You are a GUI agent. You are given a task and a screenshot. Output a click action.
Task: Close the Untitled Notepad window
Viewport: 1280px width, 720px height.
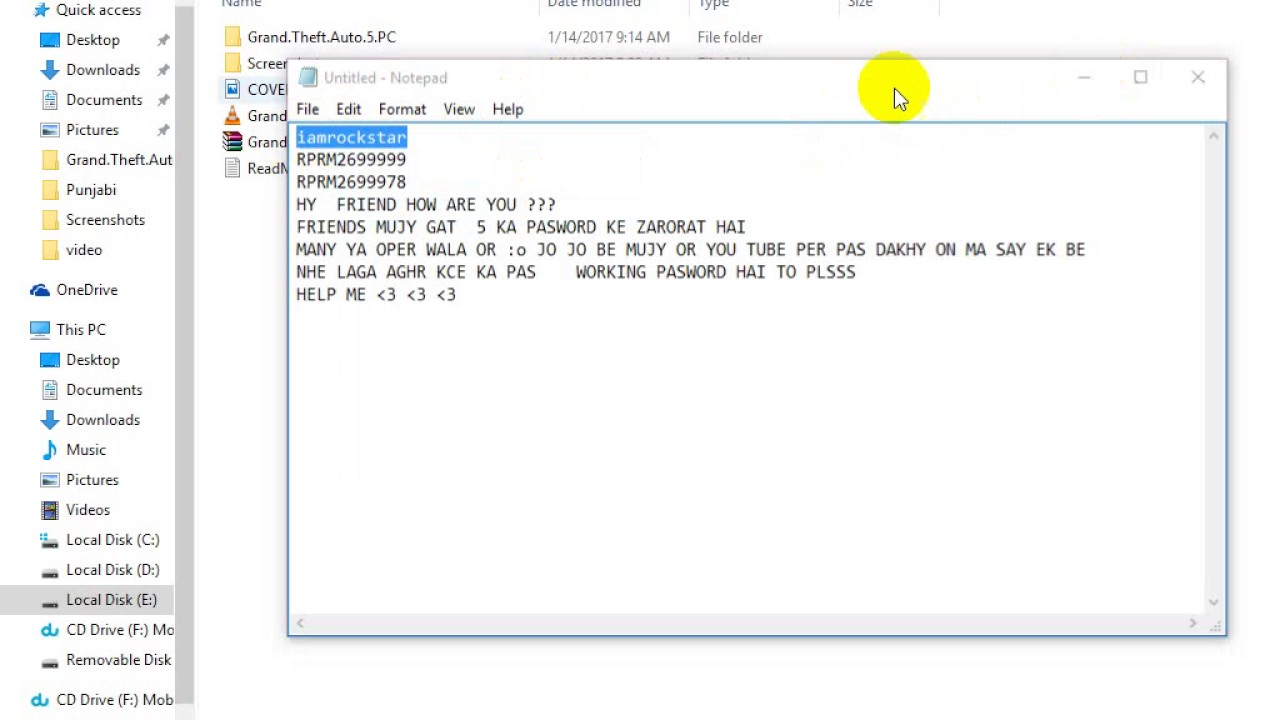pos(1198,78)
